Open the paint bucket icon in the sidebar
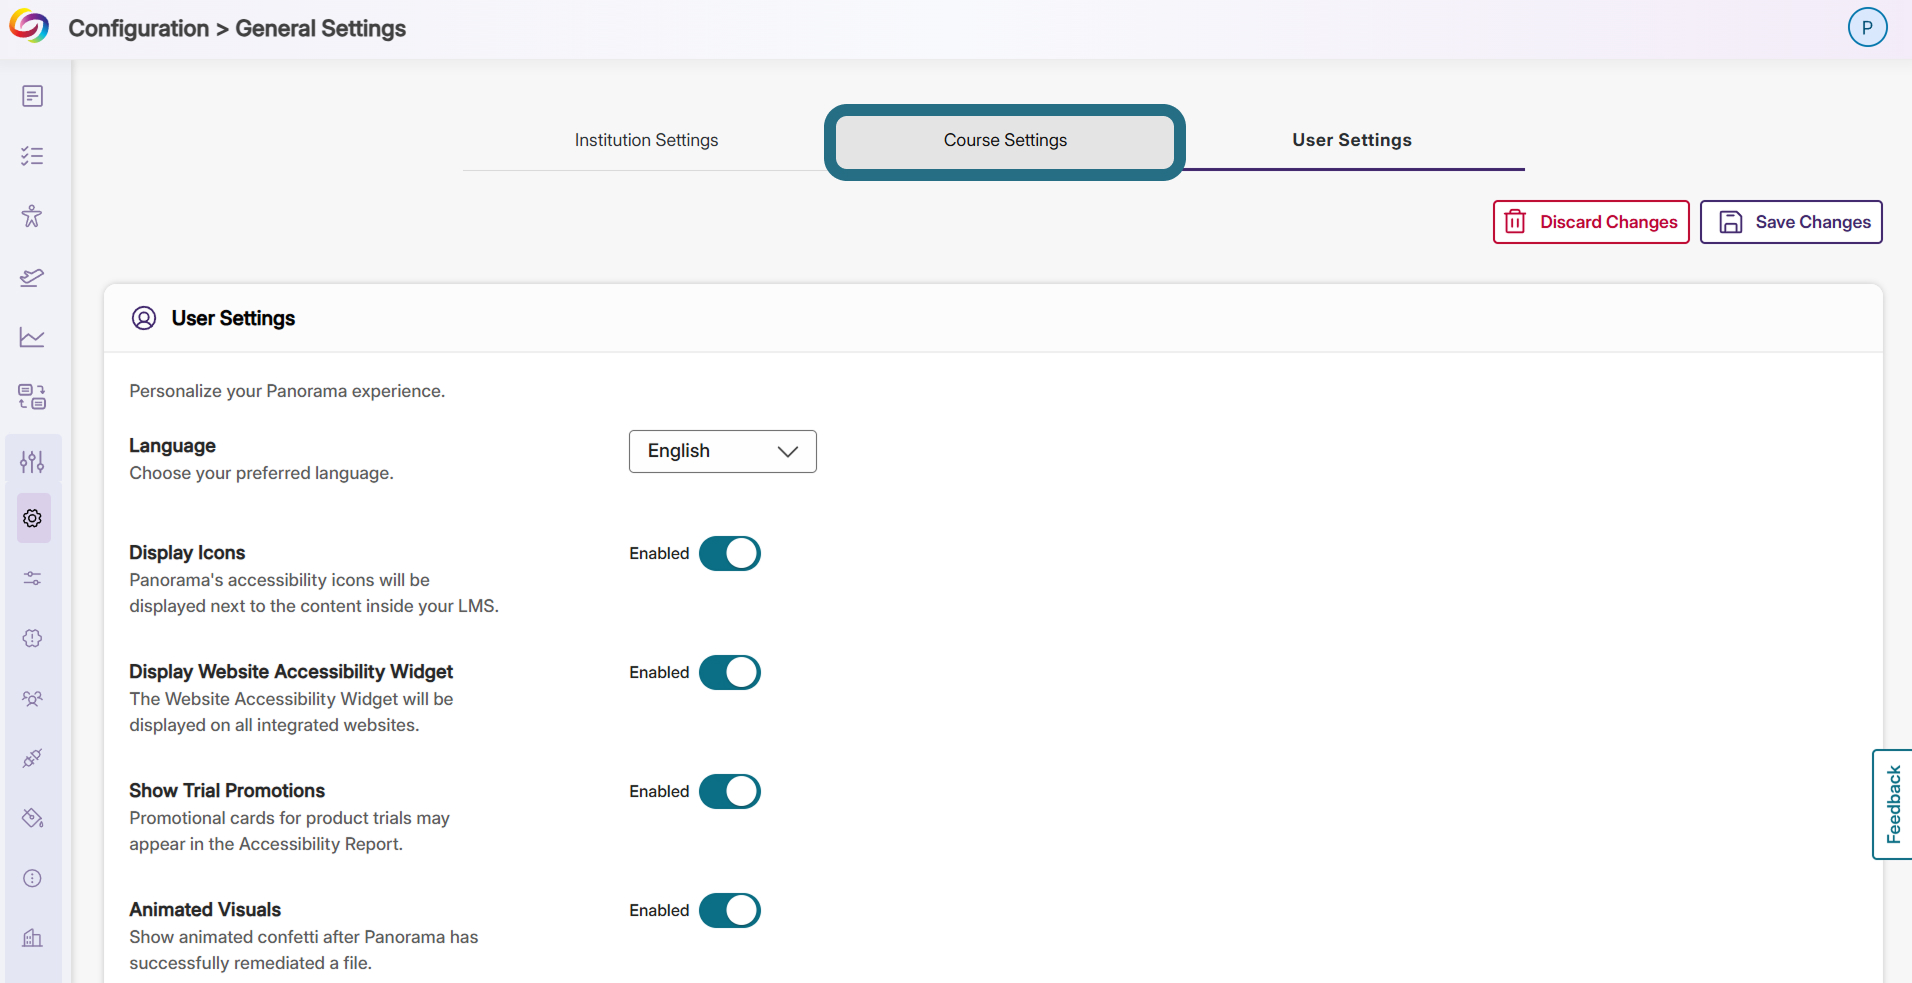The image size is (1912, 983). [32, 818]
